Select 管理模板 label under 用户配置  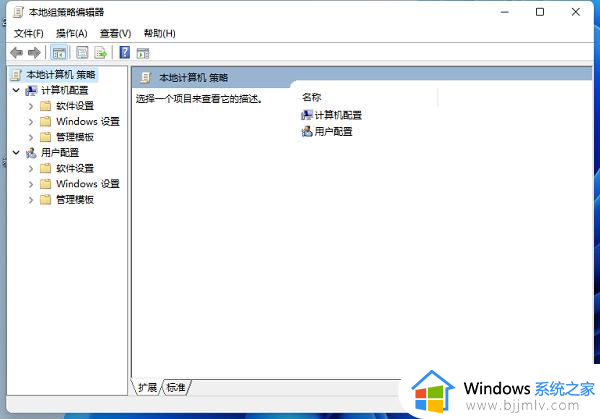(75, 200)
